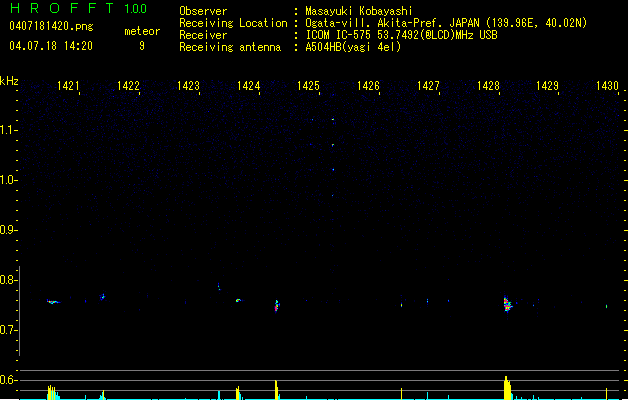The image size is (629, 400).
Task: Click the tallest yellow power bar after 1428
Action: pos(507,388)
